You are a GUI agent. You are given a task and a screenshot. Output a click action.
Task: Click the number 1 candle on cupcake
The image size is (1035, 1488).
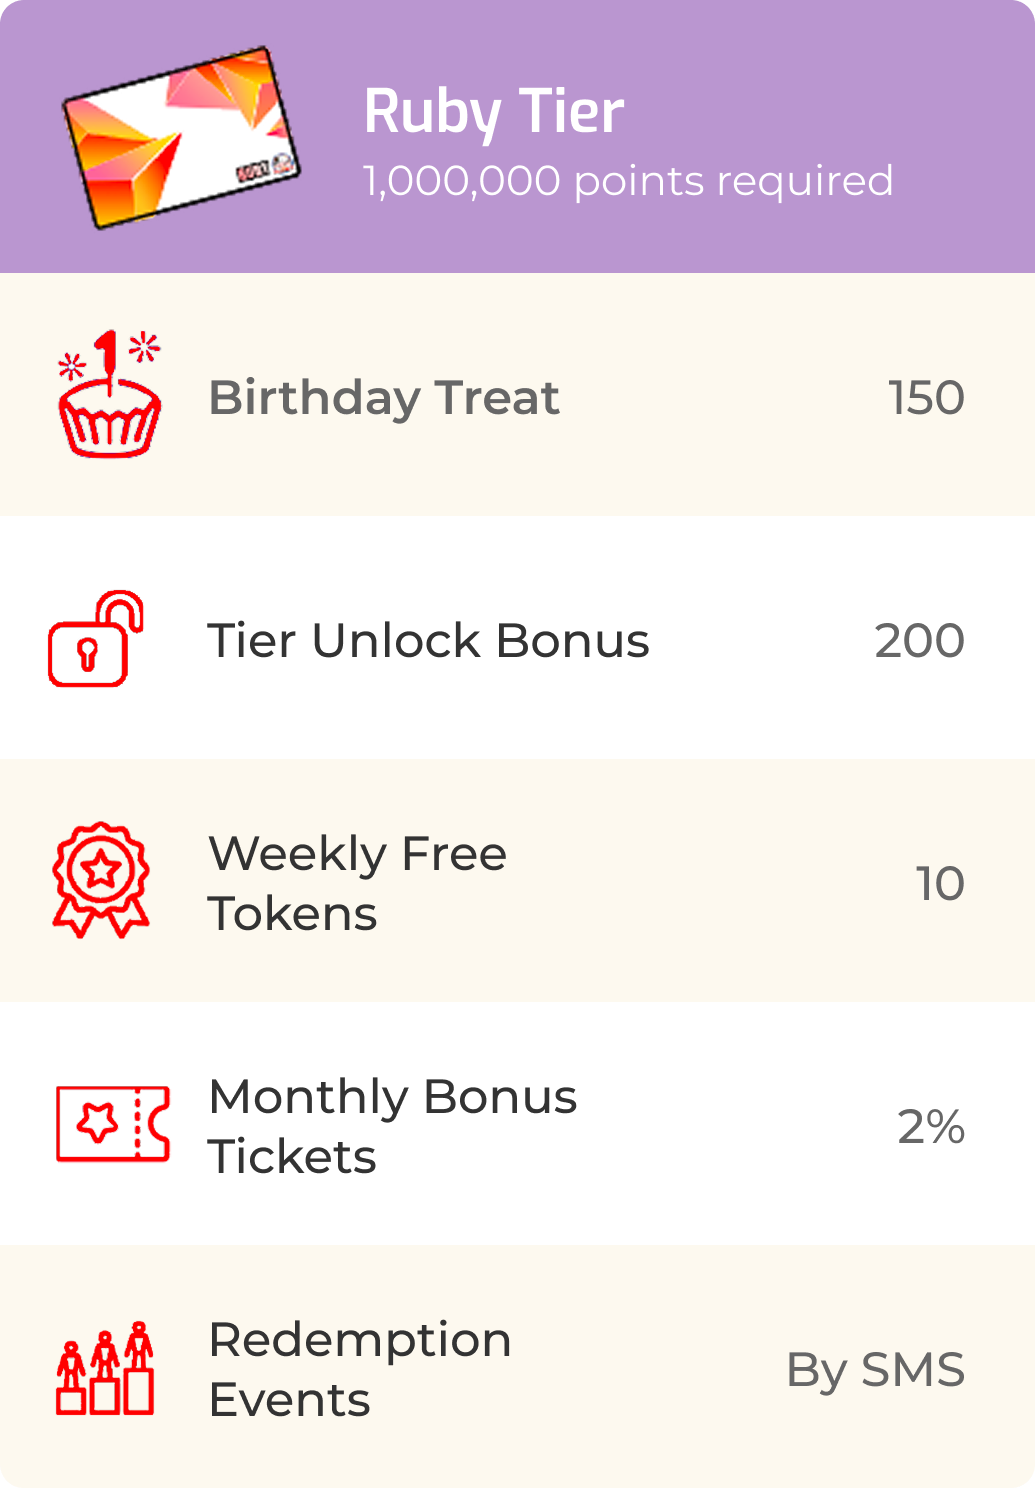(108, 354)
